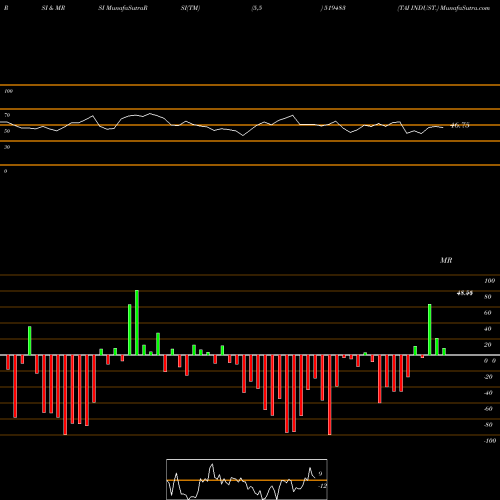This screenshot has width=500, height=500.
Task: Click the MR axis label 80
Action: point(488,297)
